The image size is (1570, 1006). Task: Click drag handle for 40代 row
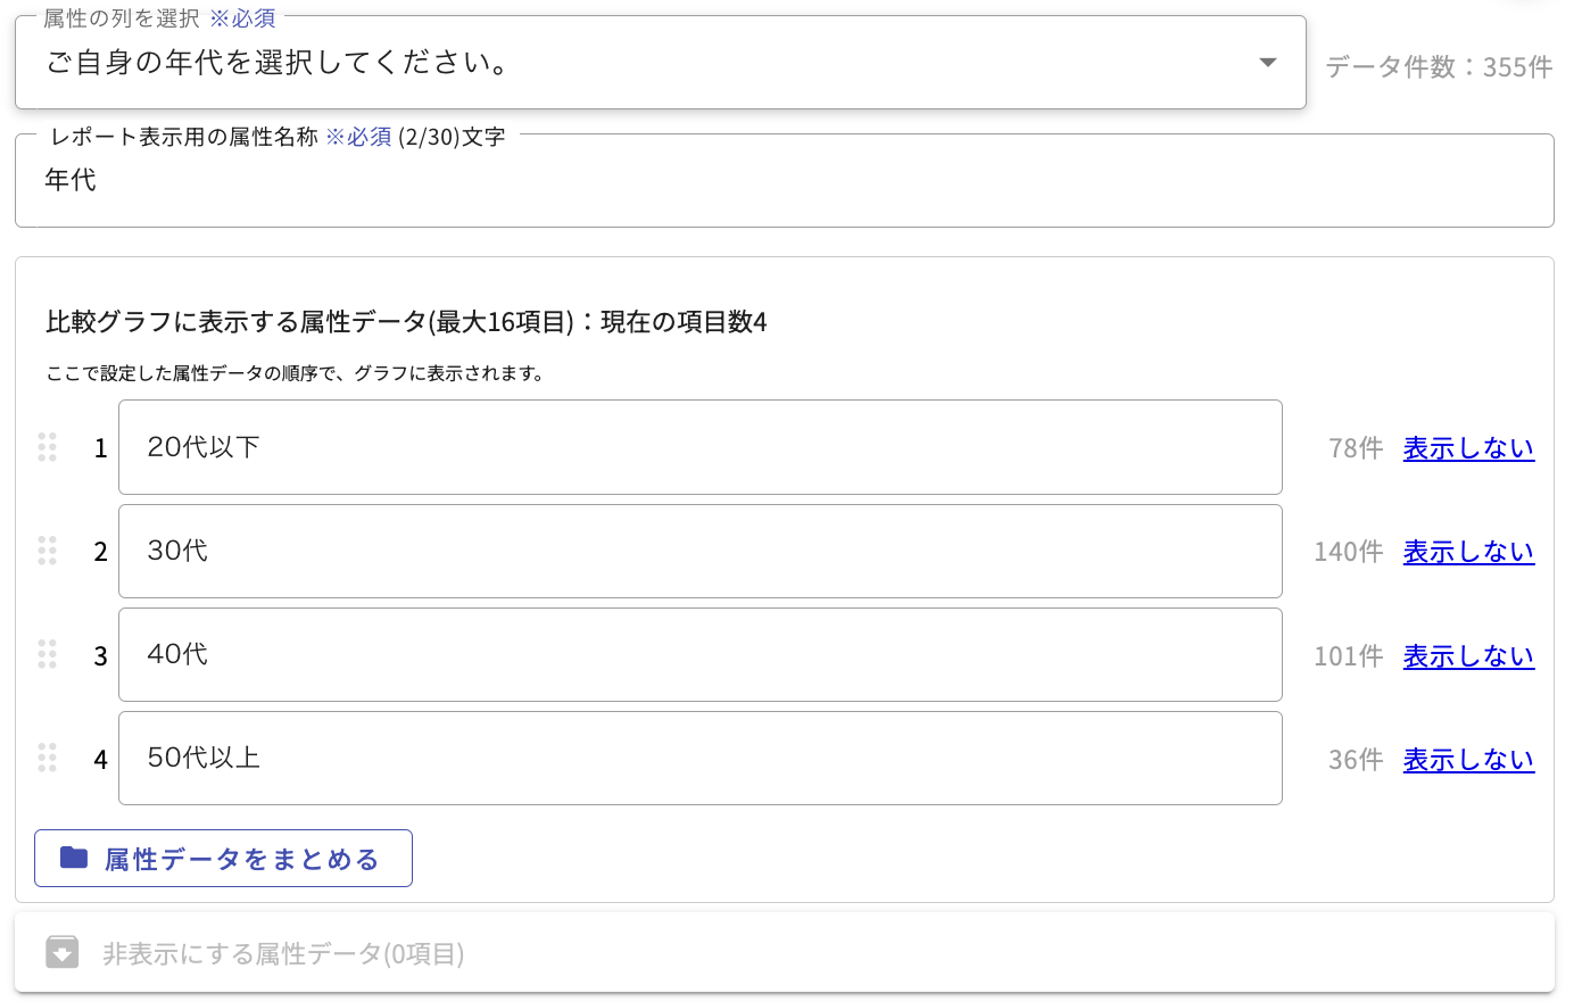coord(47,655)
